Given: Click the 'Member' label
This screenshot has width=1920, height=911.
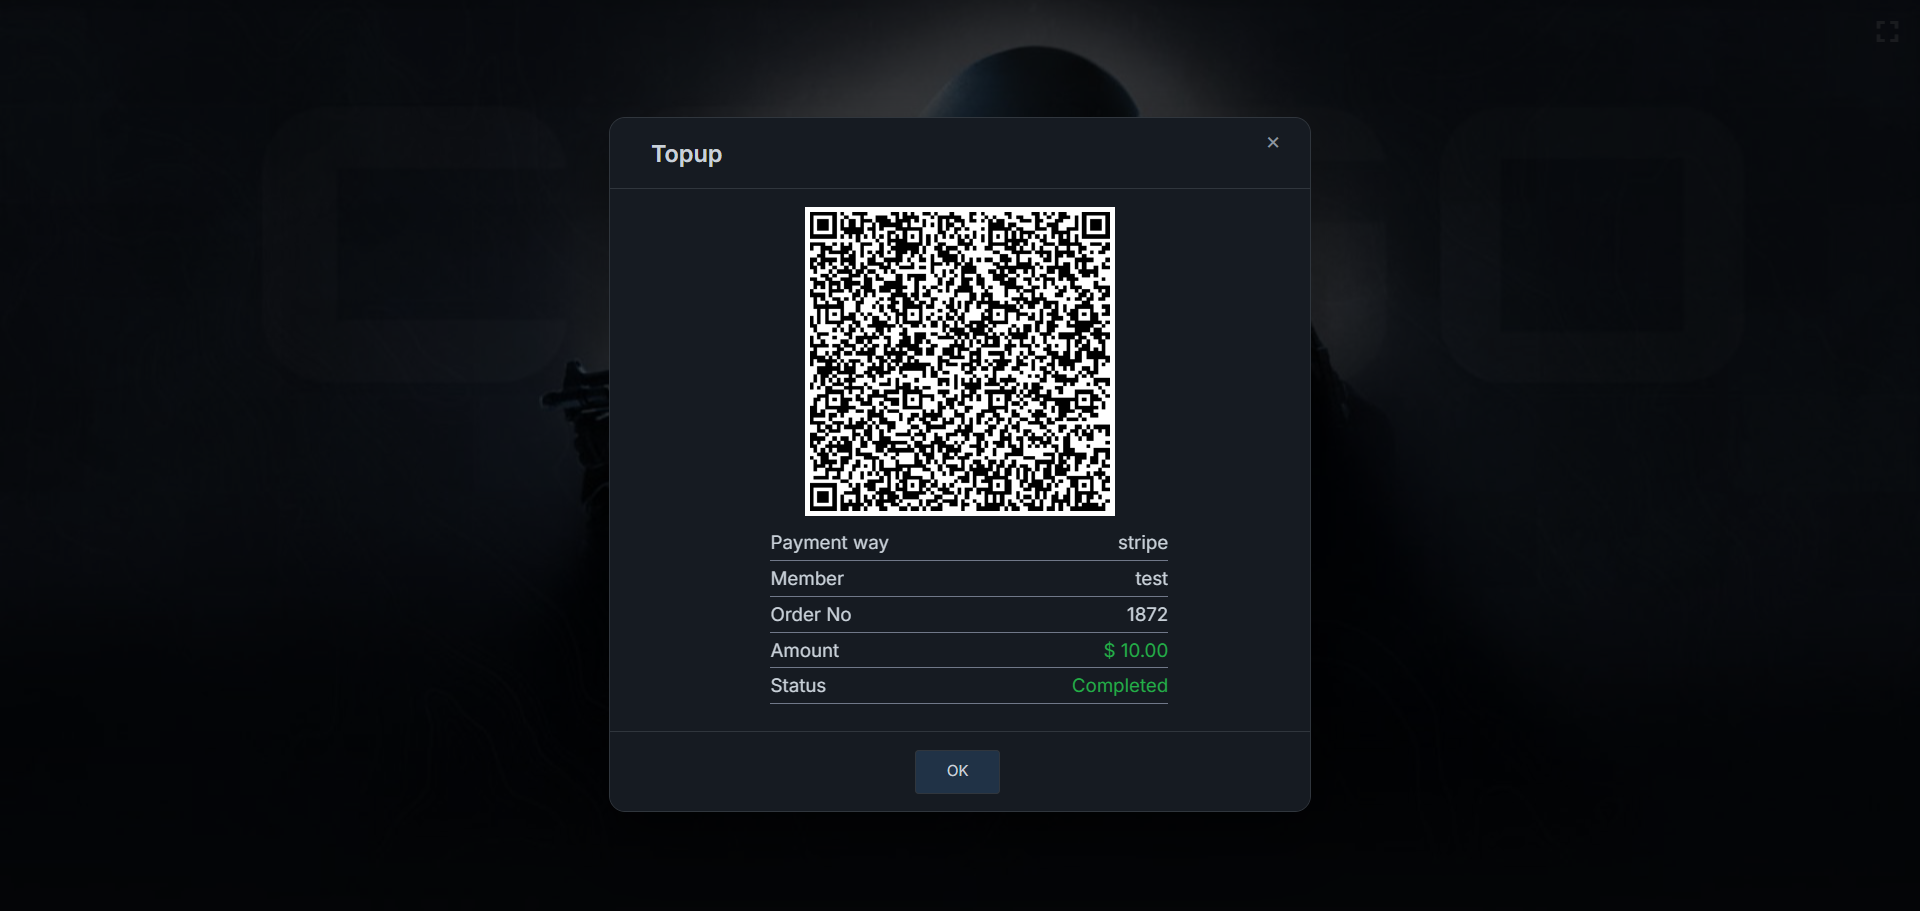Looking at the screenshot, I should click(807, 579).
